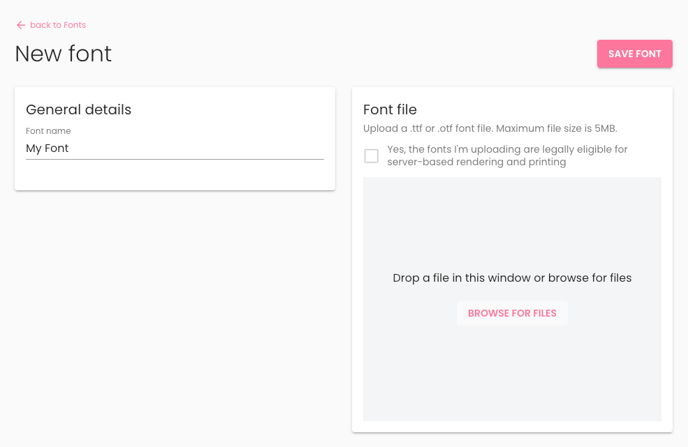
Task: Click 'server-based rendering and printing' text line
Action: click(x=477, y=162)
